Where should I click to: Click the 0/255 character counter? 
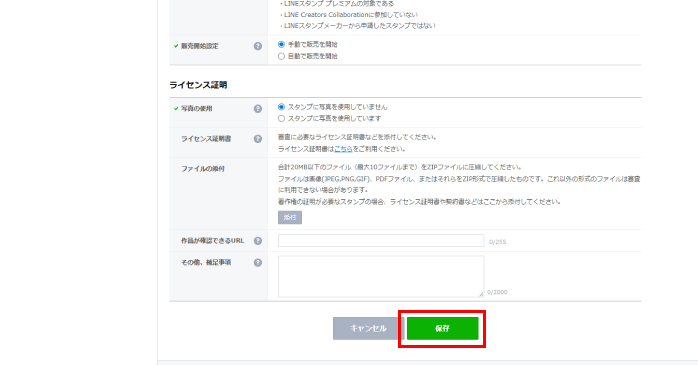coord(497,242)
